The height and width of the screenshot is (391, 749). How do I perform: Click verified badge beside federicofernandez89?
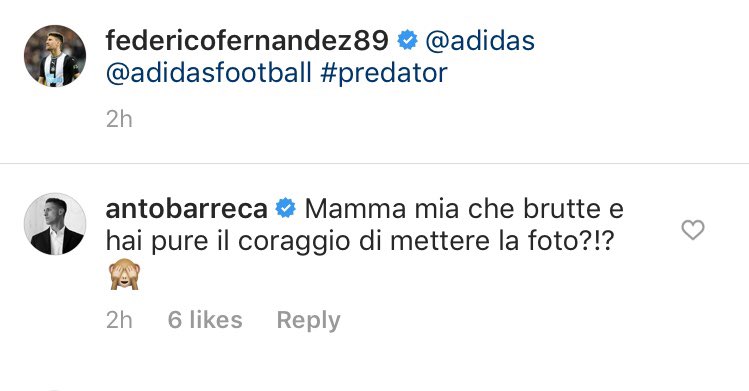point(407,40)
